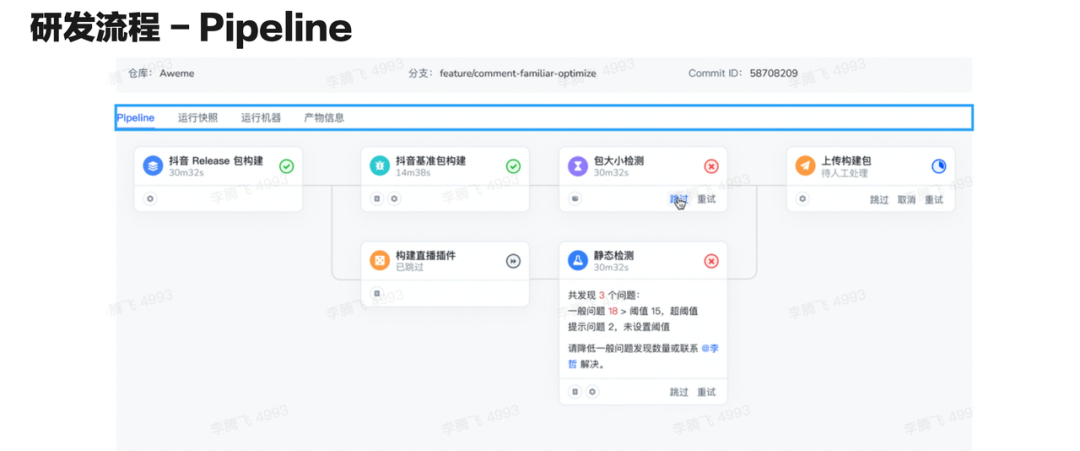
Task: Switch to the 运行机器 tab
Action: (261, 118)
